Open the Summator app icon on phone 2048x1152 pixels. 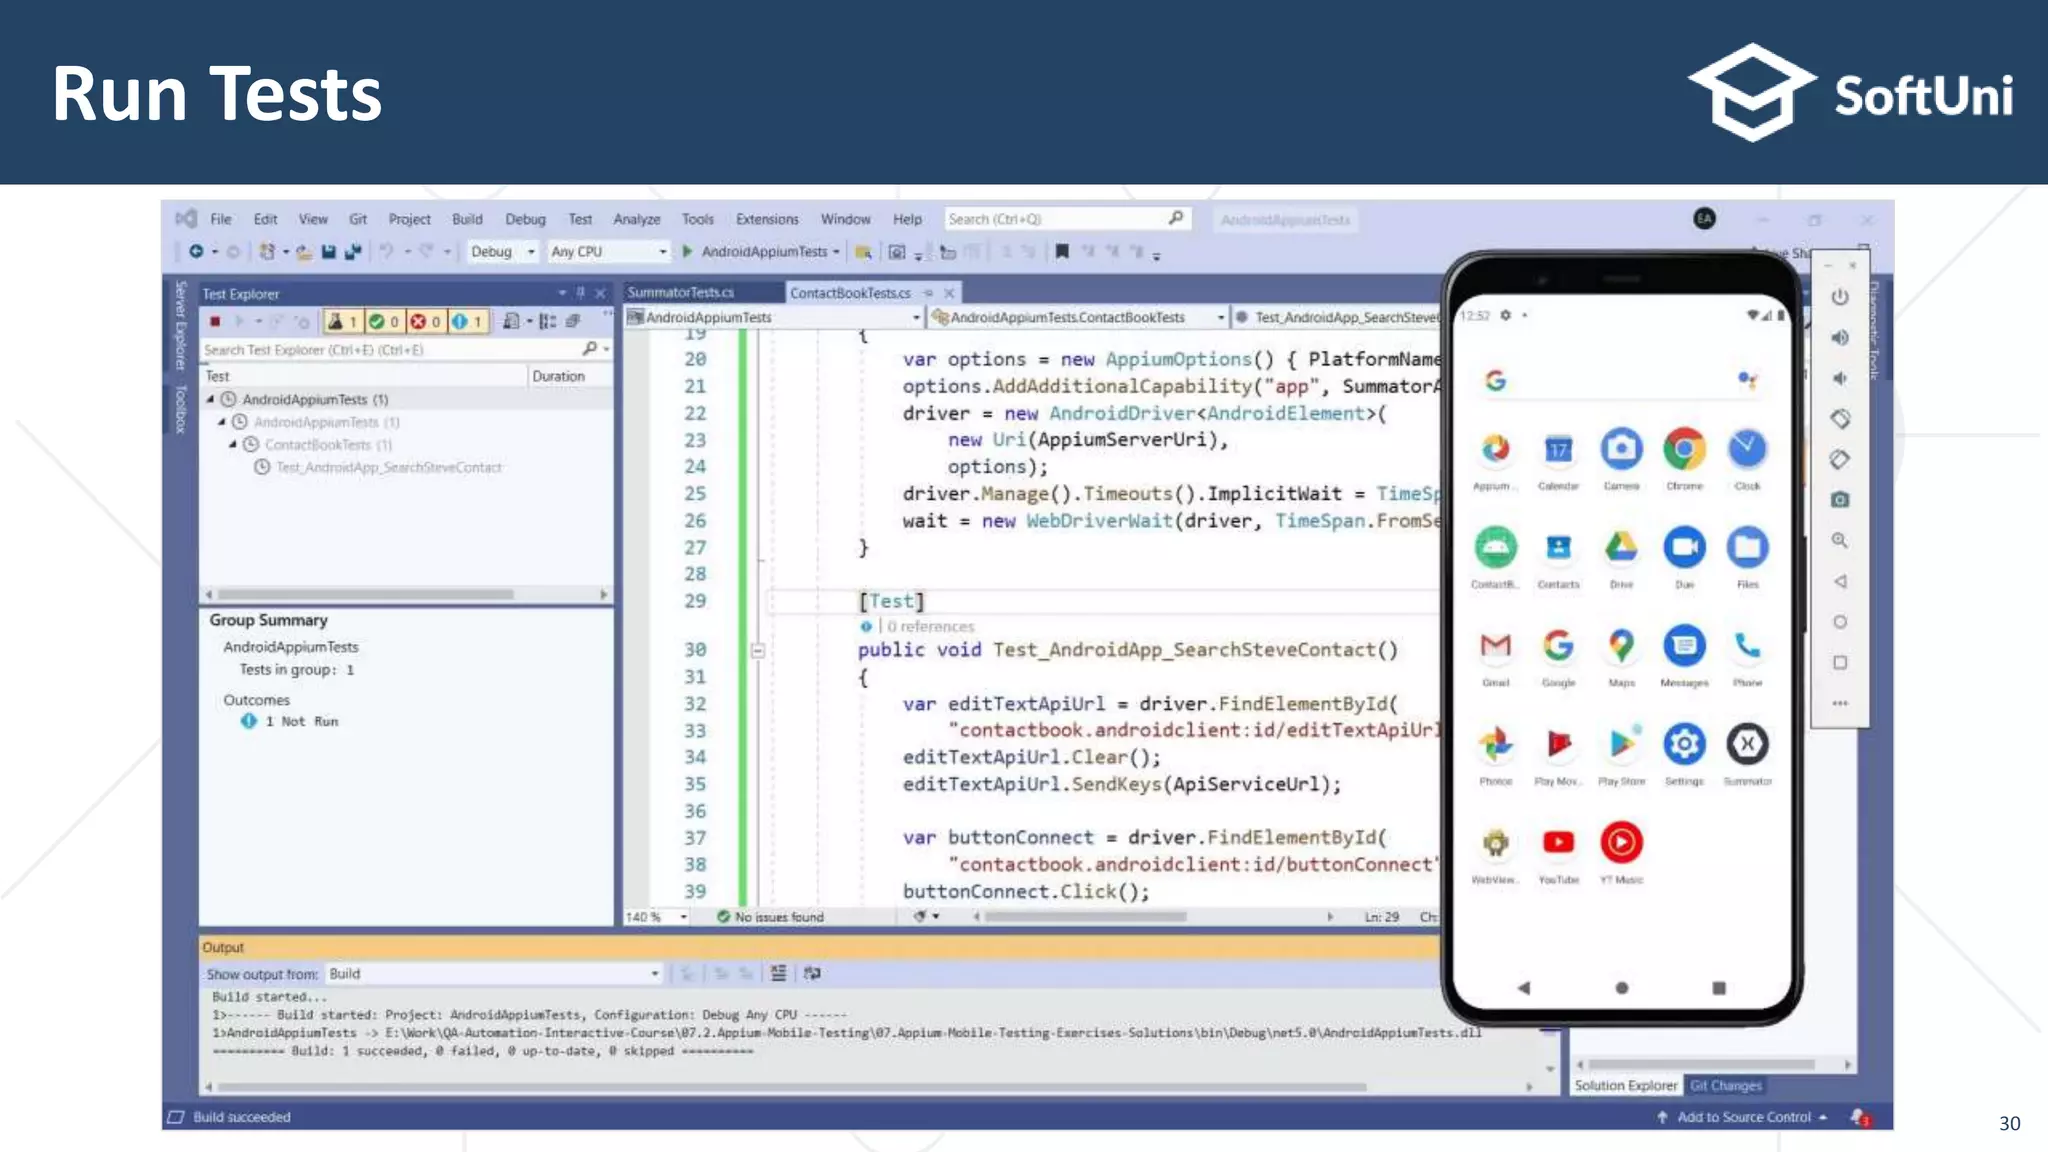click(1747, 745)
